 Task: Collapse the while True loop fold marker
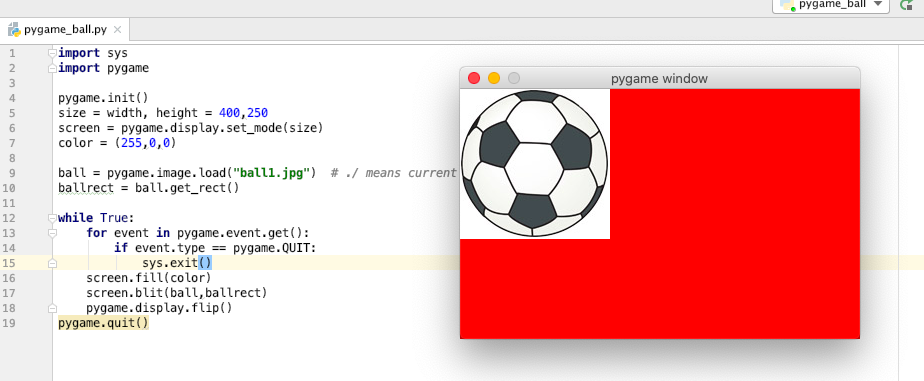pyautogui.click(x=52, y=218)
